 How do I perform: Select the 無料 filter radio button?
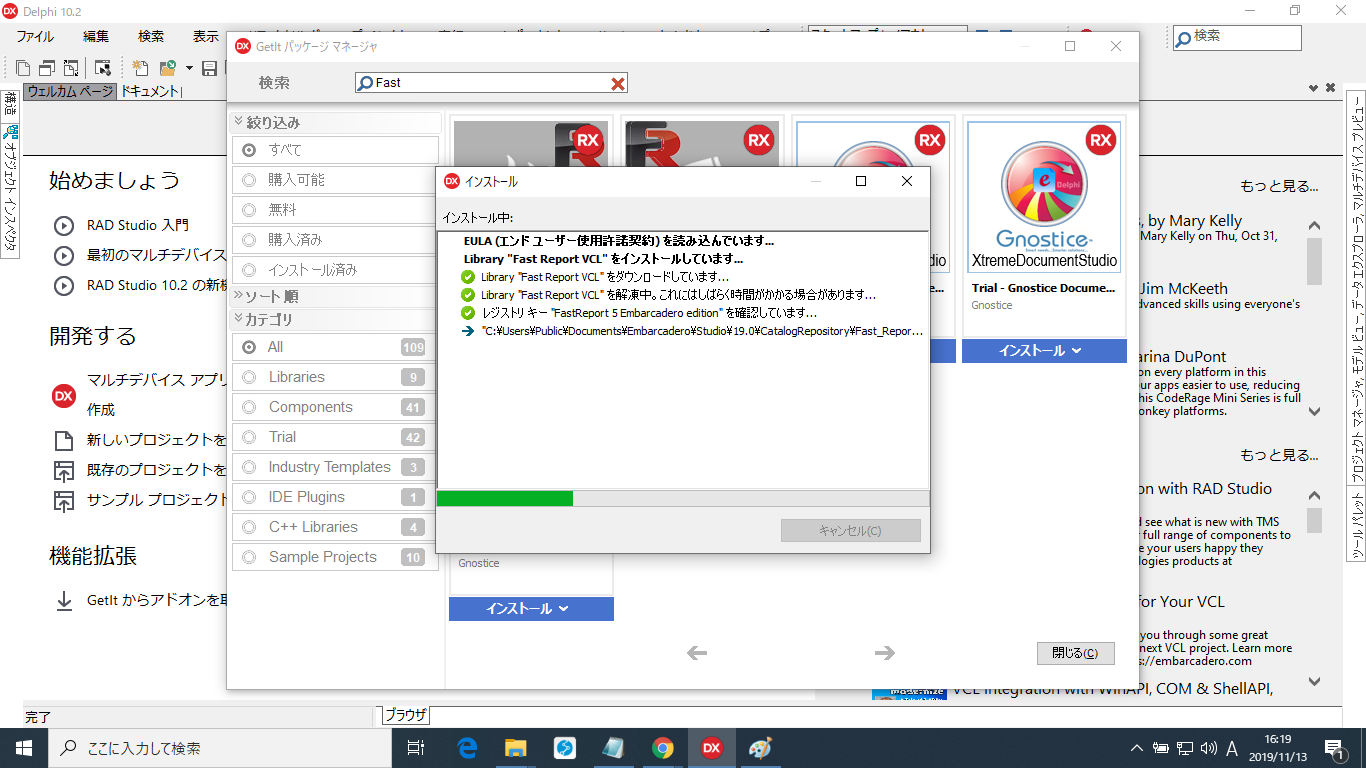(249, 210)
